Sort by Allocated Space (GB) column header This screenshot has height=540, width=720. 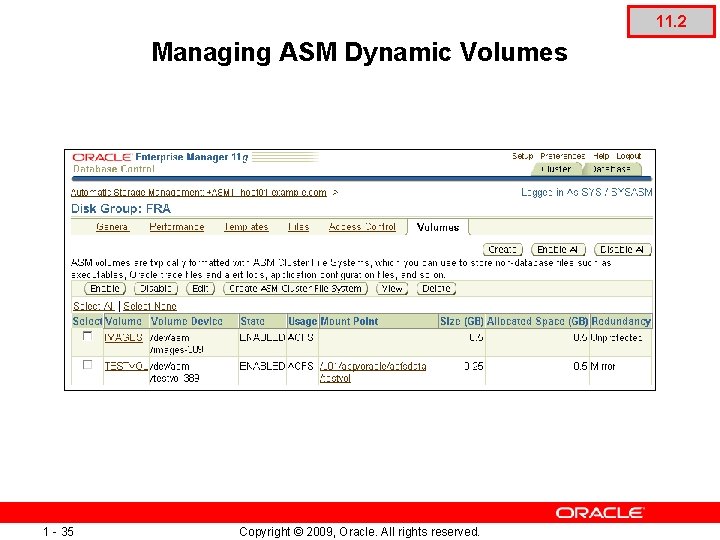[537, 321]
